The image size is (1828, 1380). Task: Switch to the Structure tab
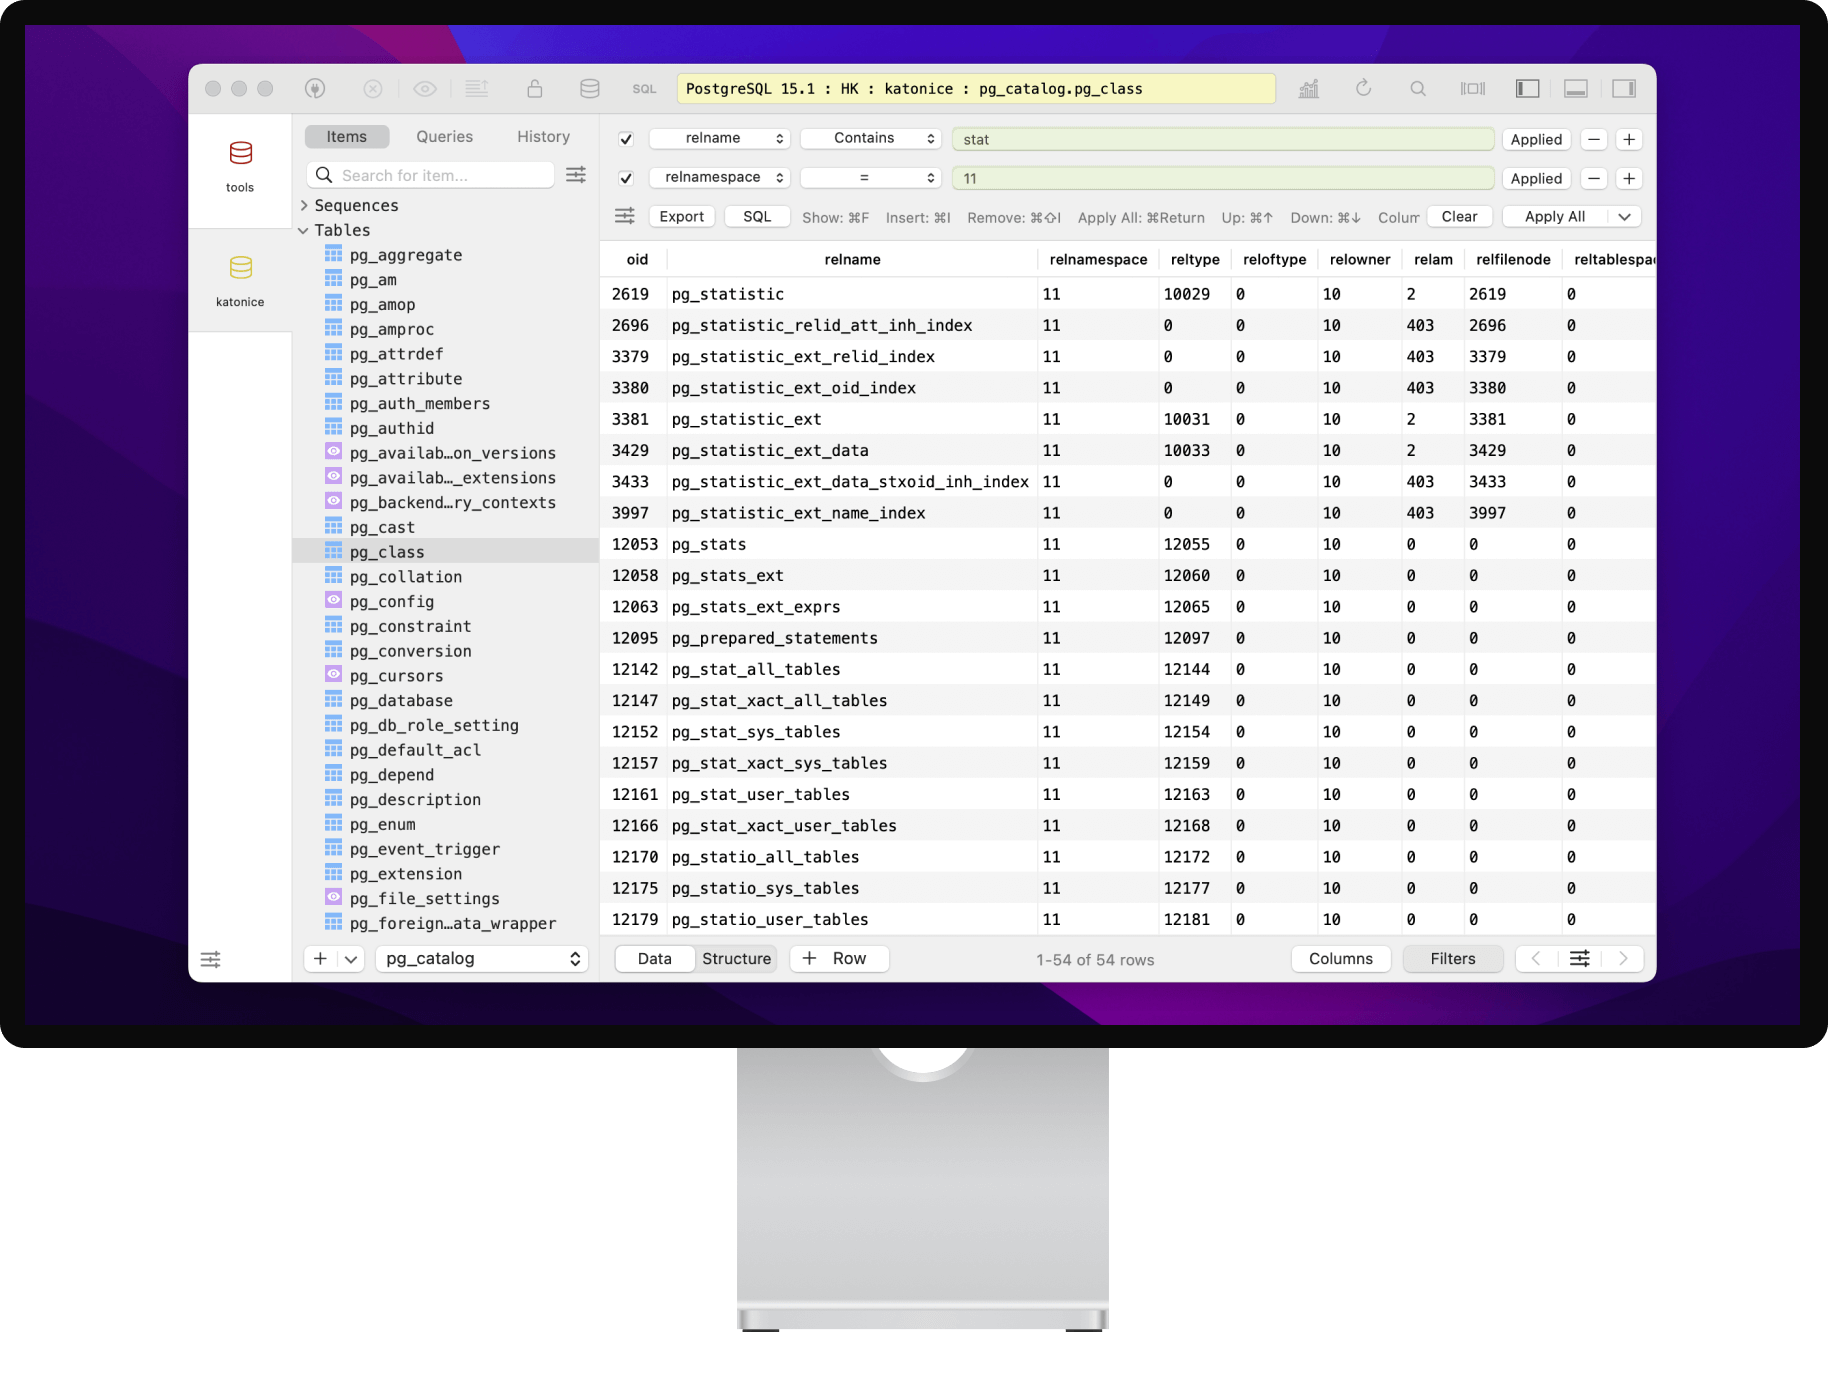[736, 958]
